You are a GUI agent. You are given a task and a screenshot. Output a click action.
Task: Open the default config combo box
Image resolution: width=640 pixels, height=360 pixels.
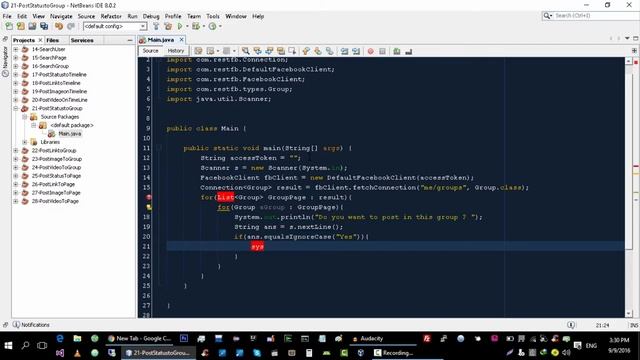115,26
